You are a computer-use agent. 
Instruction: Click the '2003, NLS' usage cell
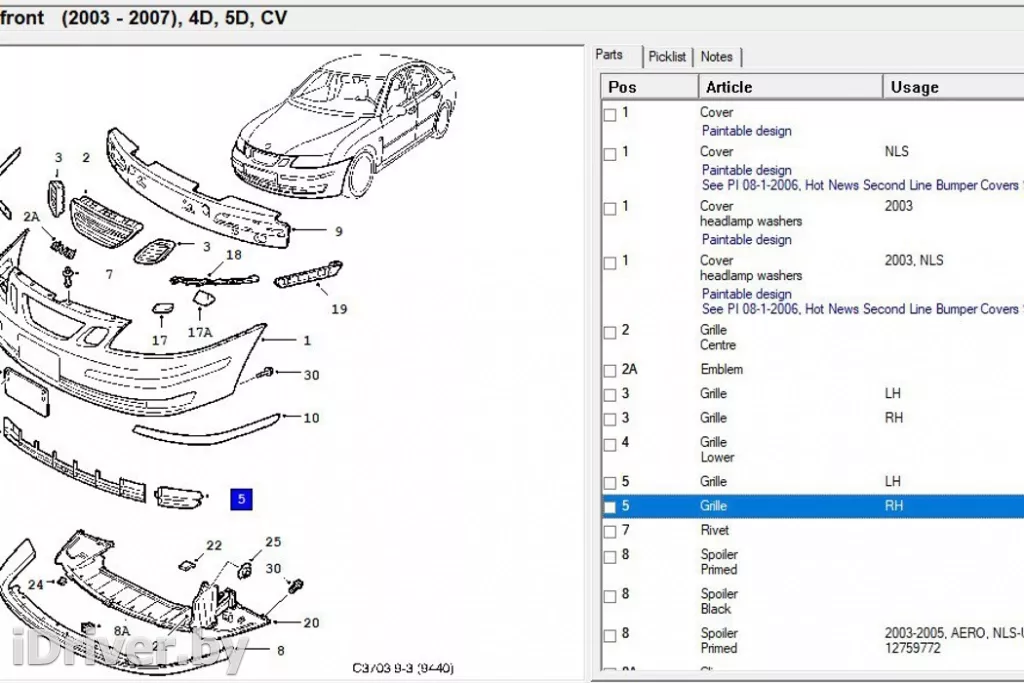(914, 261)
